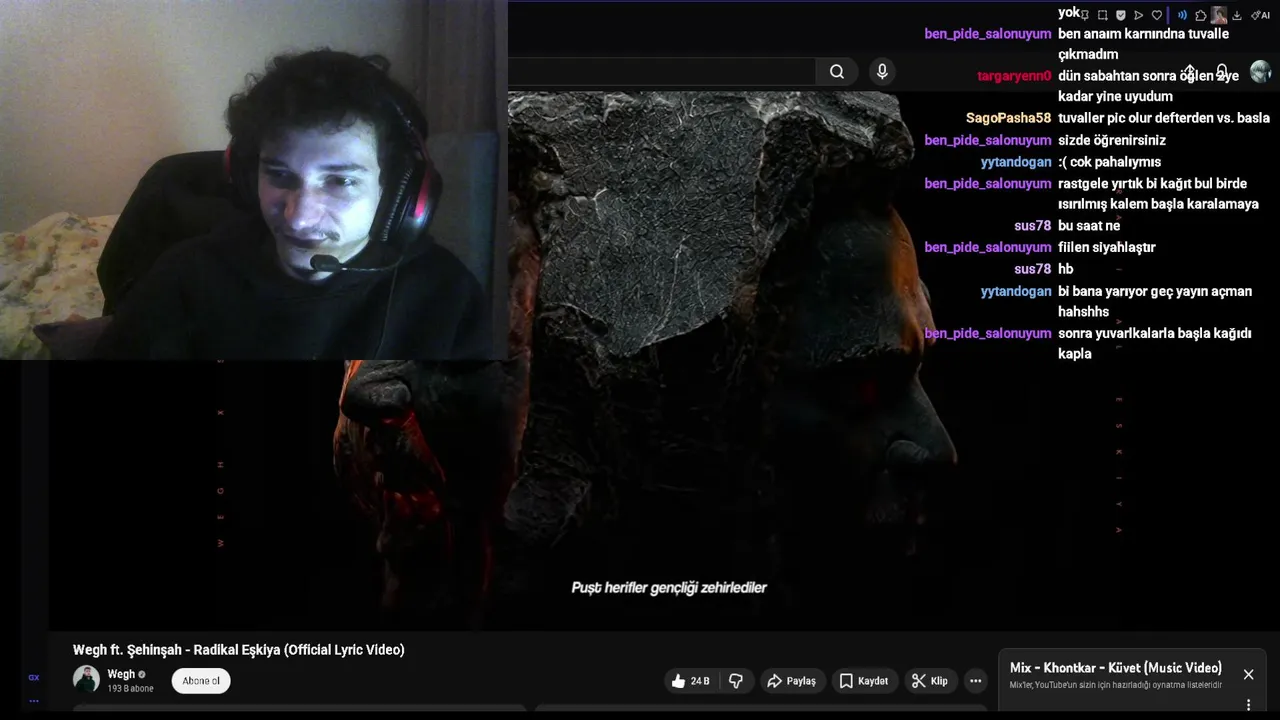Click the GX icon in sidebar
Image resolution: width=1280 pixels, height=720 pixels.
click(33, 677)
